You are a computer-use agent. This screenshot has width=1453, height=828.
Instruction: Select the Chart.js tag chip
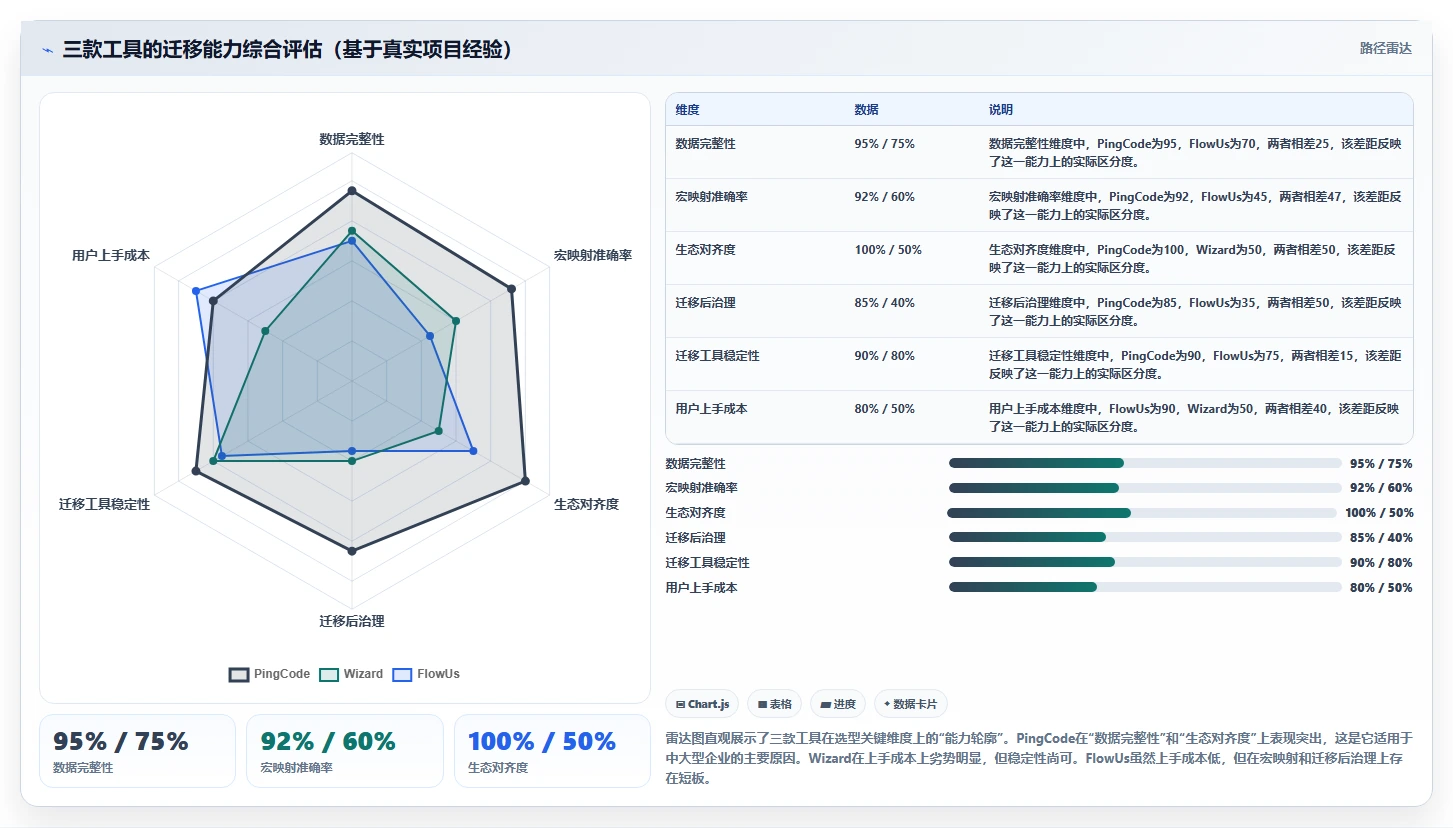tap(702, 704)
